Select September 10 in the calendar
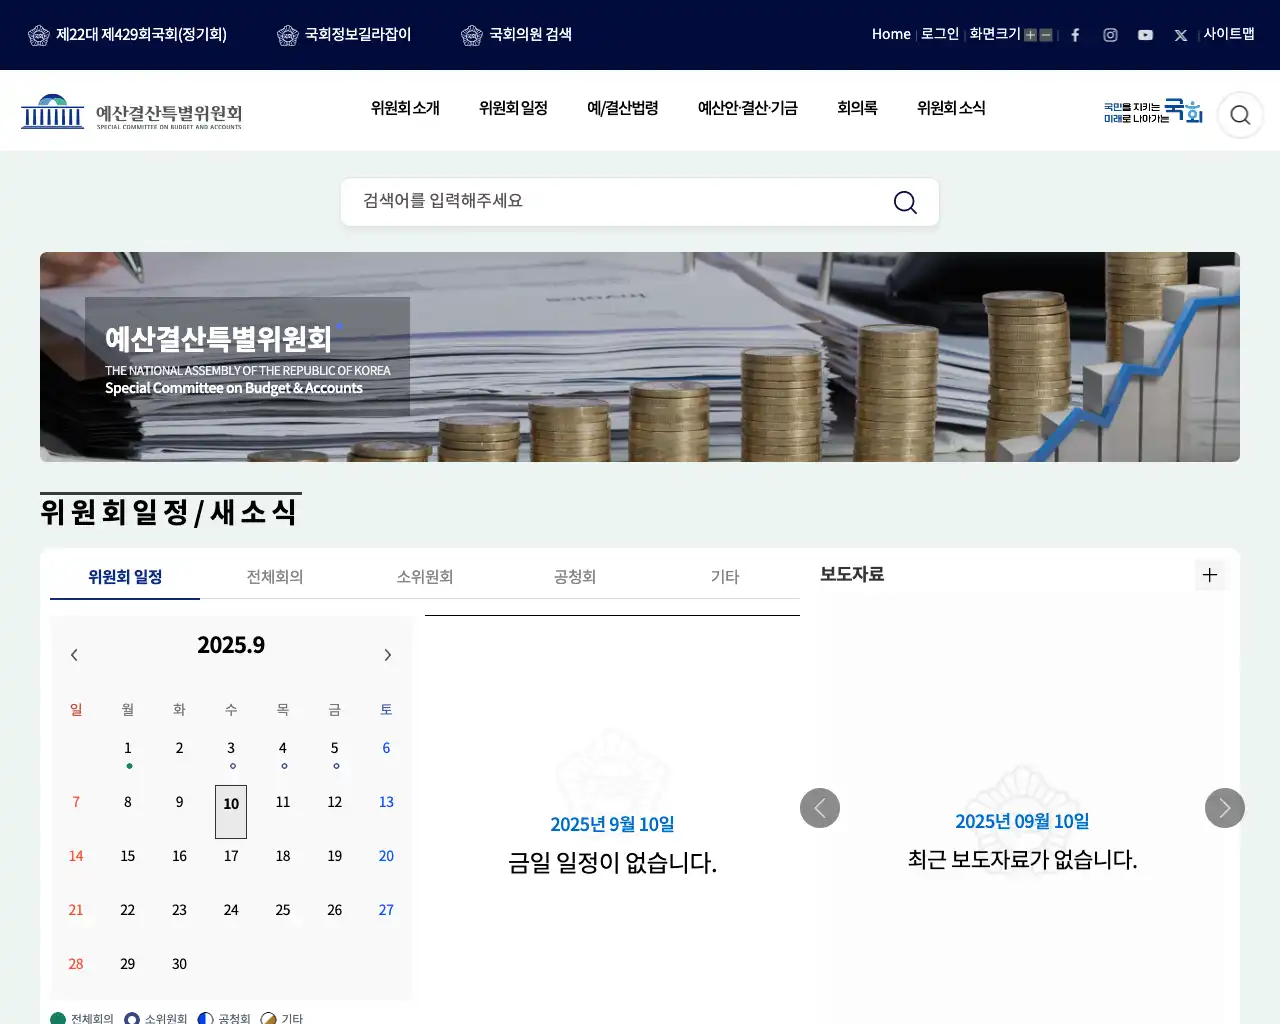 pyautogui.click(x=231, y=811)
